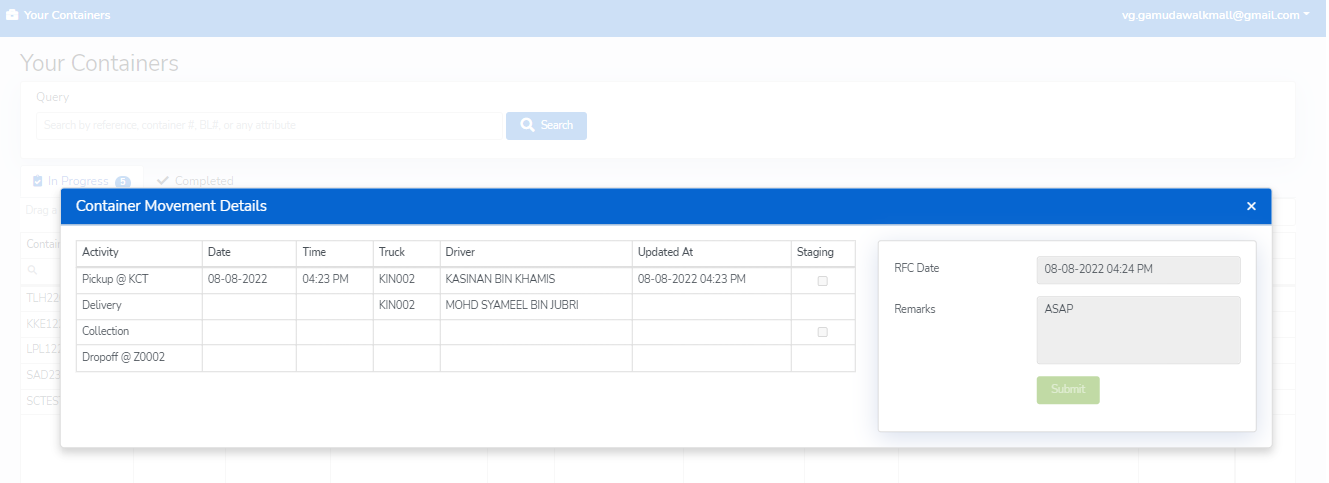The height and width of the screenshot is (483, 1329).
Task: Click truck KIN002 in the Delivery row
Action: point(397,305)
